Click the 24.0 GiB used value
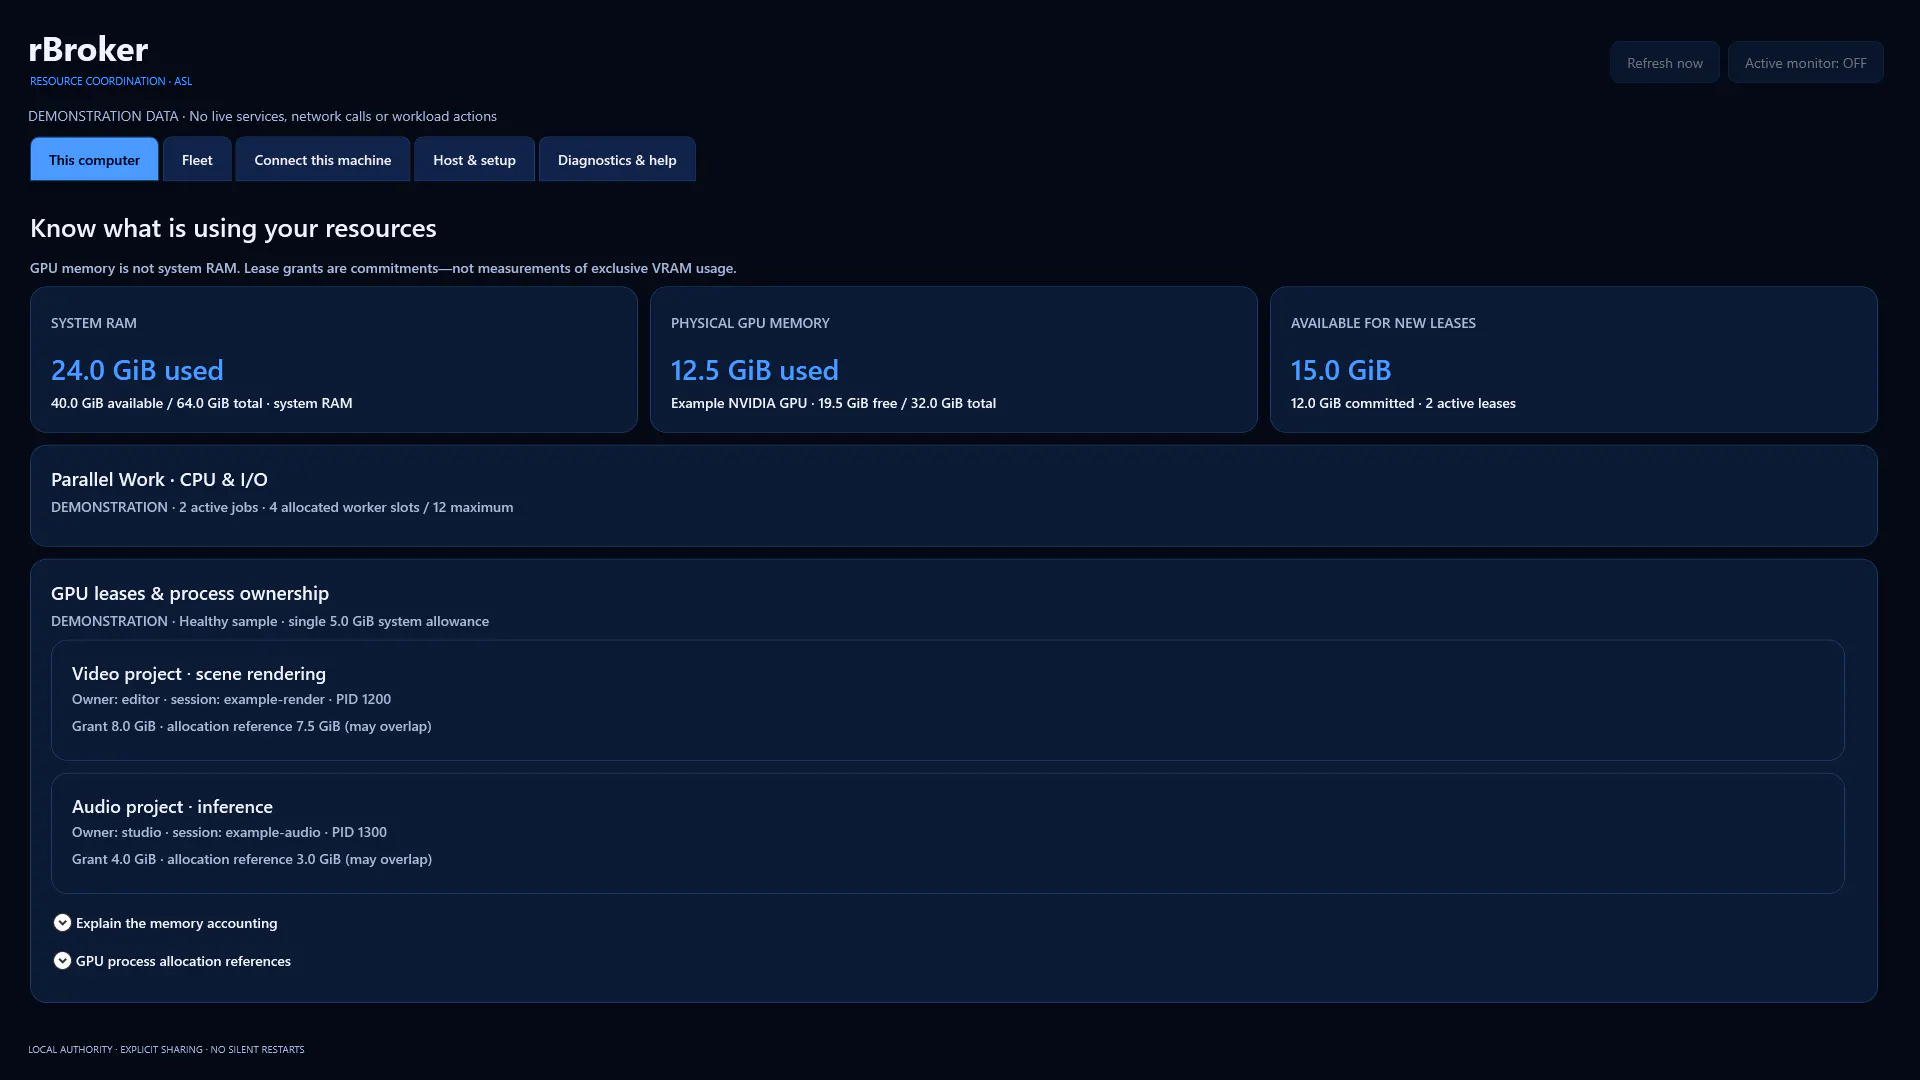This screenshot has height=1080, width=1920. (x=137, y=370)
